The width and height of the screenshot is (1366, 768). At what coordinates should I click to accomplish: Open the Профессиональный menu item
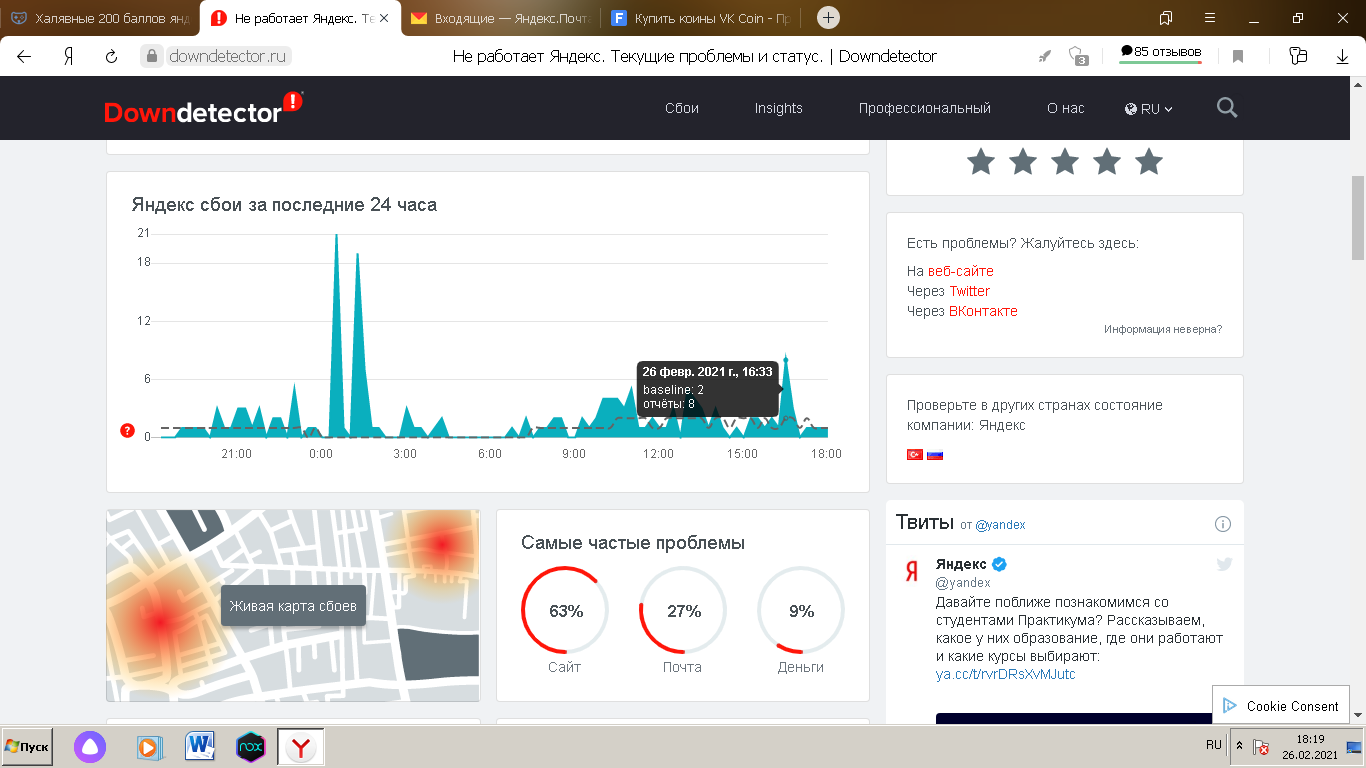click(x=925, y=108)
